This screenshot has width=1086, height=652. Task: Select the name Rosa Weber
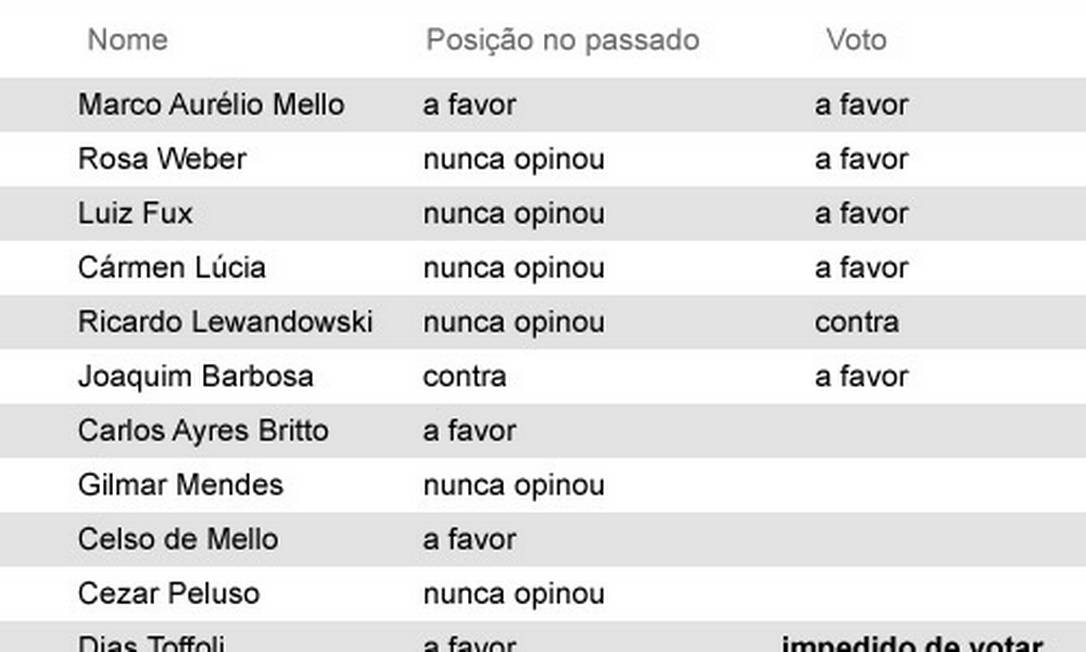pyautogui.click(x=162, y=159)
